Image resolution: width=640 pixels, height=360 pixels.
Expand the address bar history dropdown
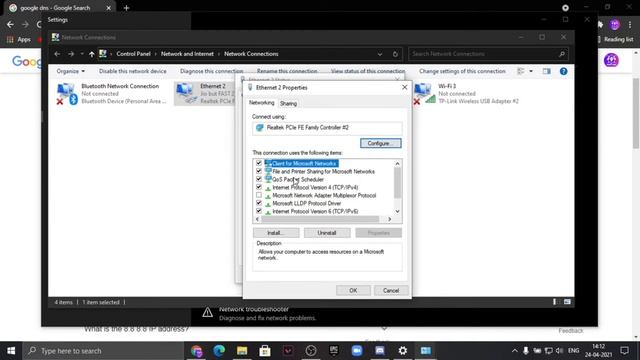[x=380, y=54]
